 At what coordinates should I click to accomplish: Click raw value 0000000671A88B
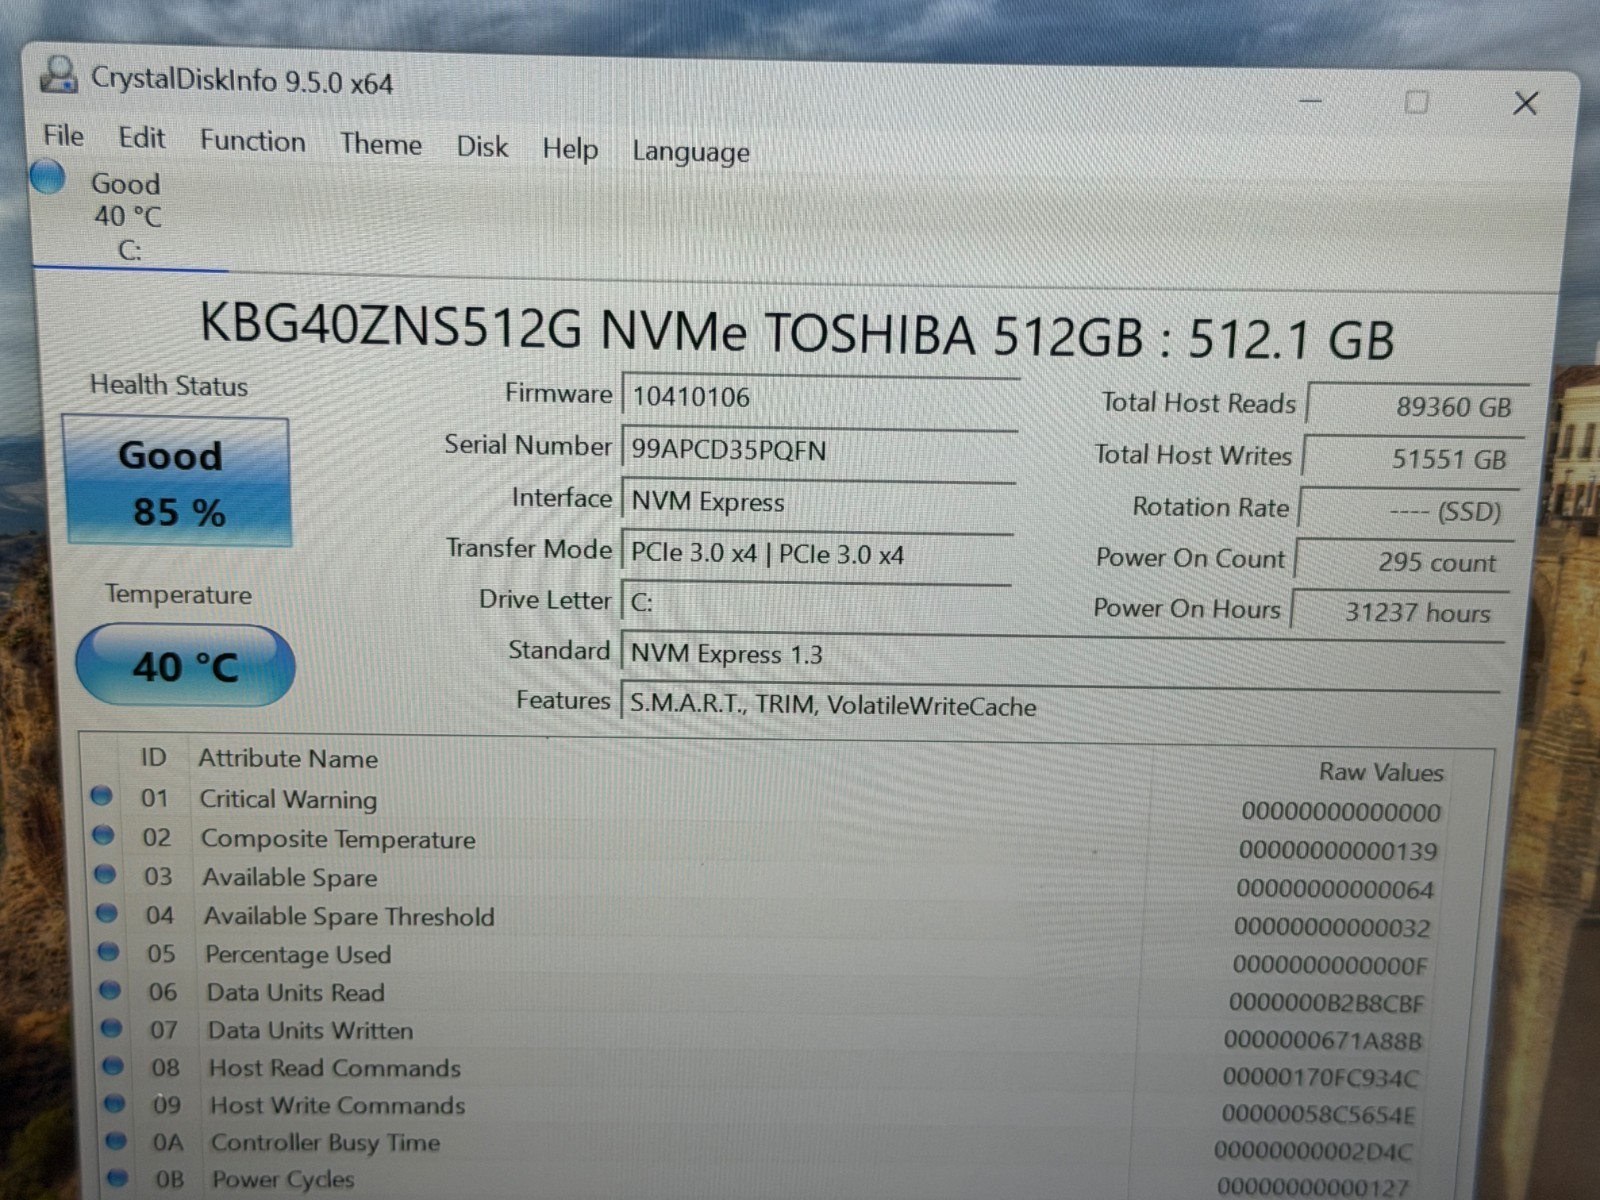point(1323,1041)
